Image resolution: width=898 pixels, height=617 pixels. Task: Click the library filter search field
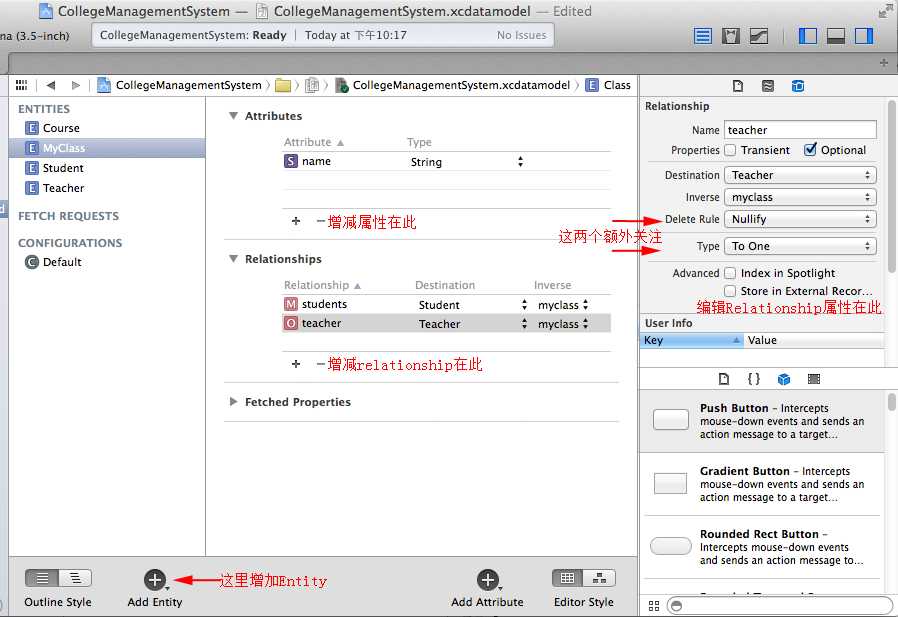pos(780,606)
